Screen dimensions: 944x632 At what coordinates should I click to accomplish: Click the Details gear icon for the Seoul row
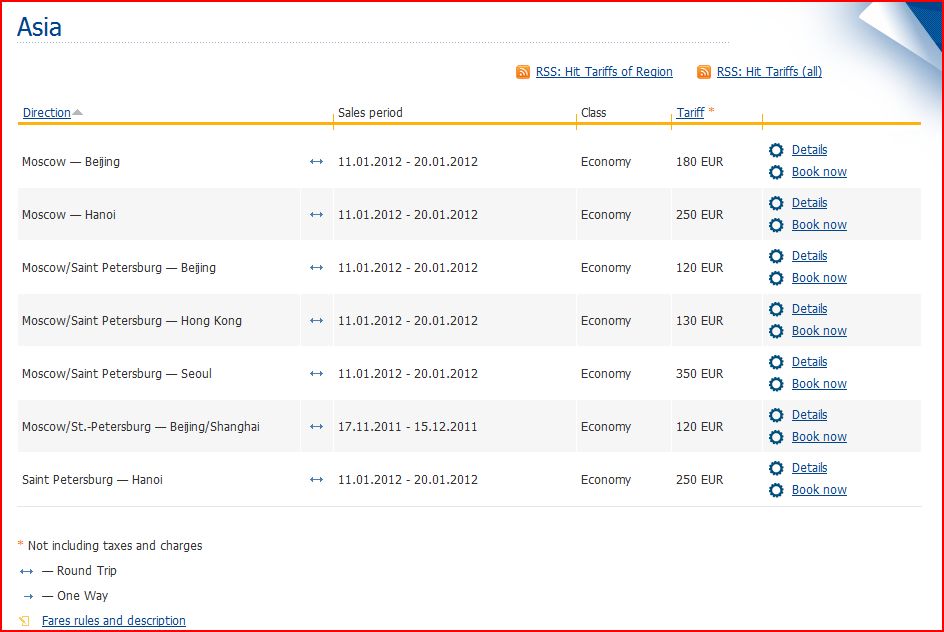point(776,362)
